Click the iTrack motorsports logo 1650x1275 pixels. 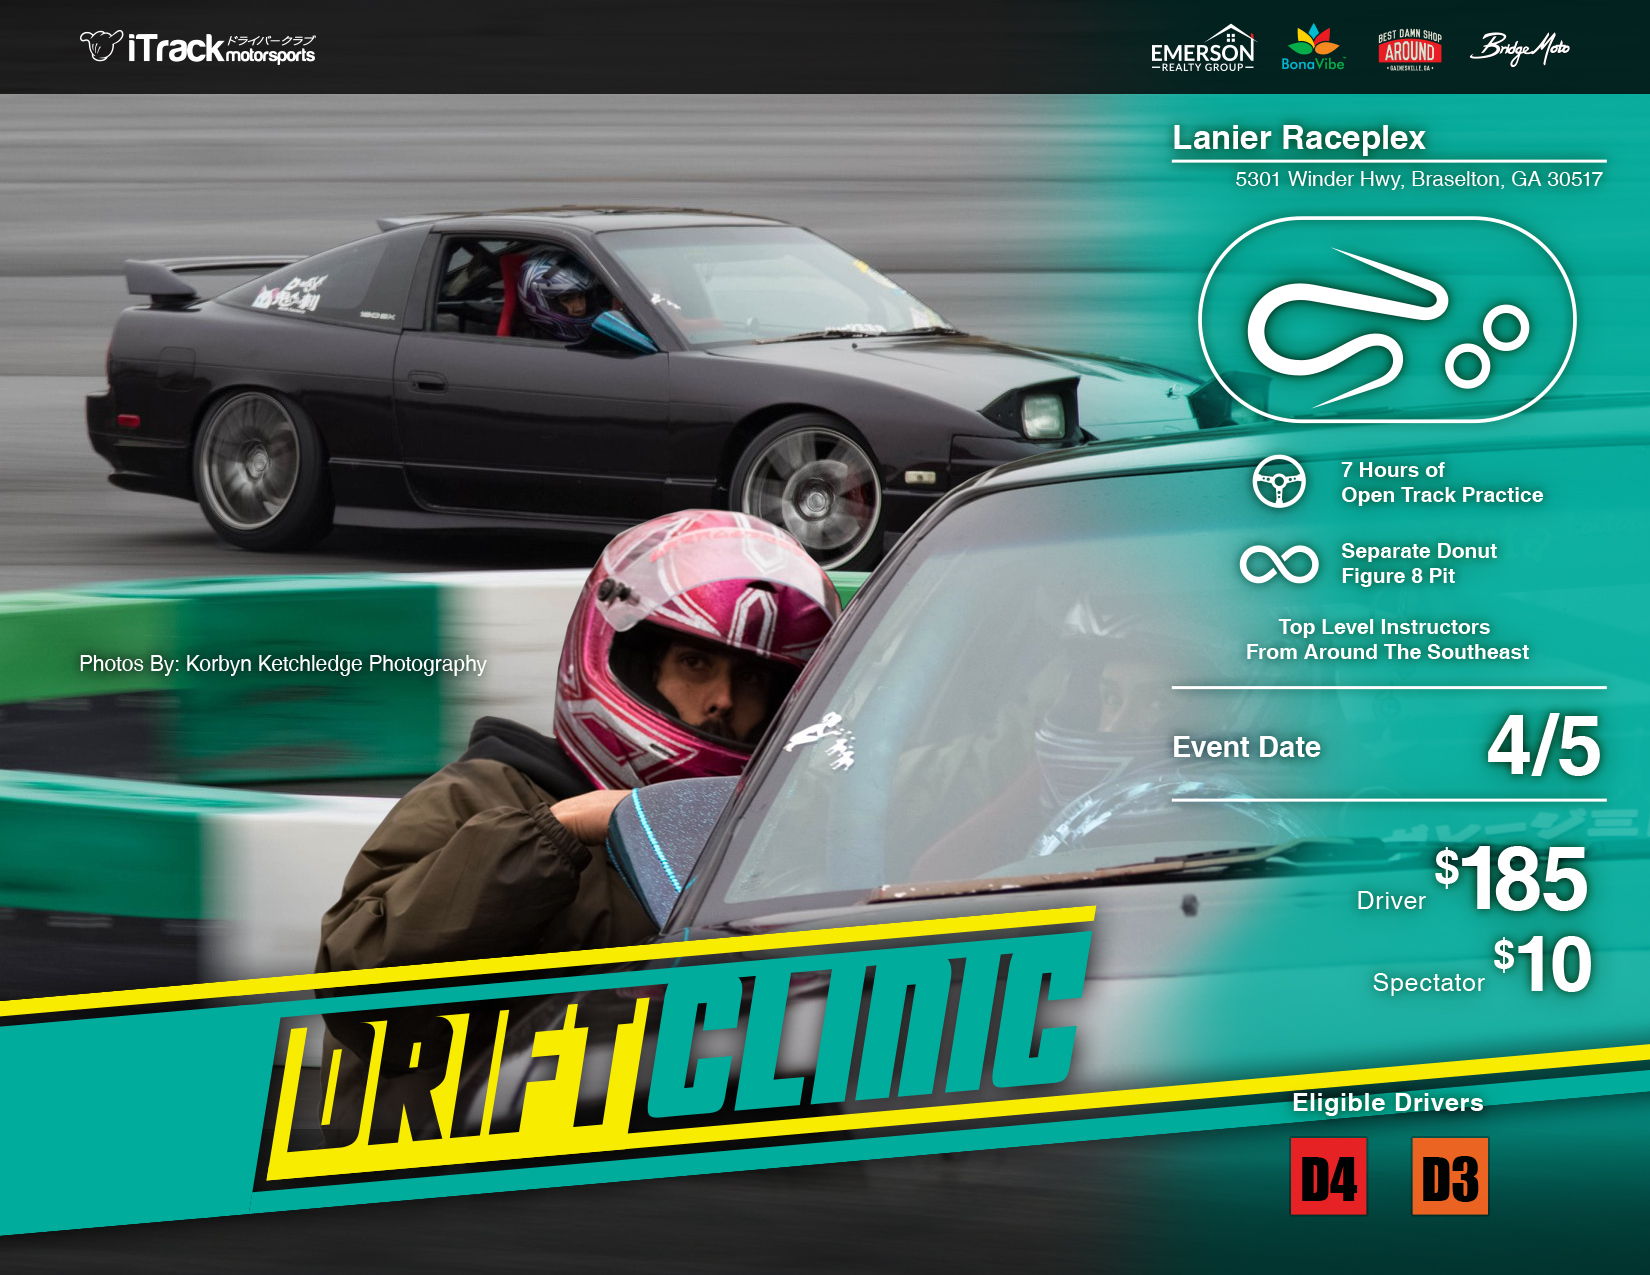(197, 47)
